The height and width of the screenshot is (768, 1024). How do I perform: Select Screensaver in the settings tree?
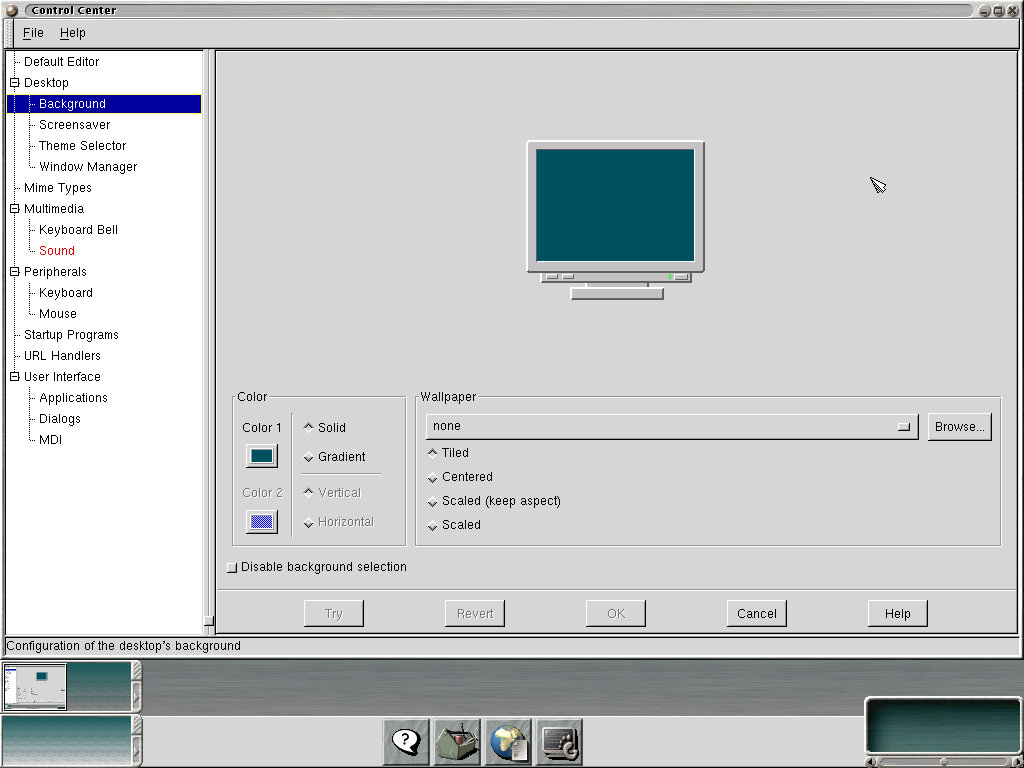(75, 125)
